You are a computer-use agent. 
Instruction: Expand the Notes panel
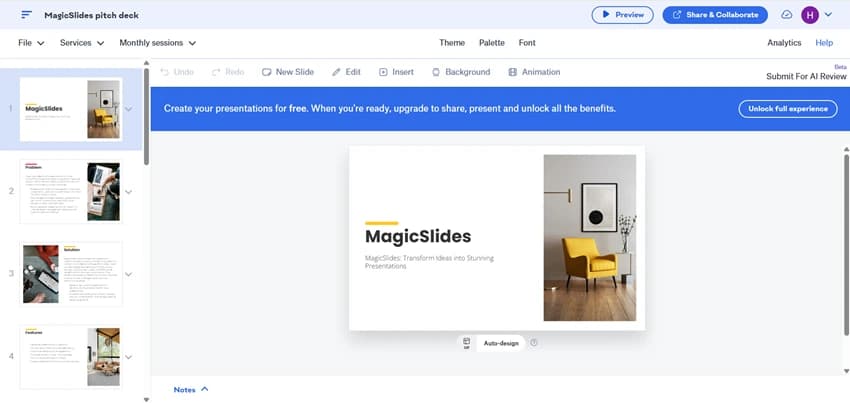[191, 389]
